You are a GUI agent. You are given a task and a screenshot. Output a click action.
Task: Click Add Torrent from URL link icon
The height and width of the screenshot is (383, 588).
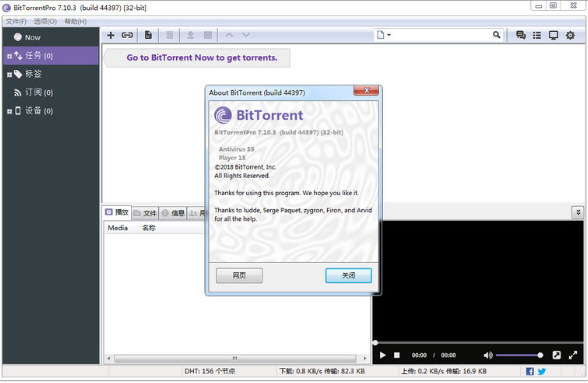127,35
